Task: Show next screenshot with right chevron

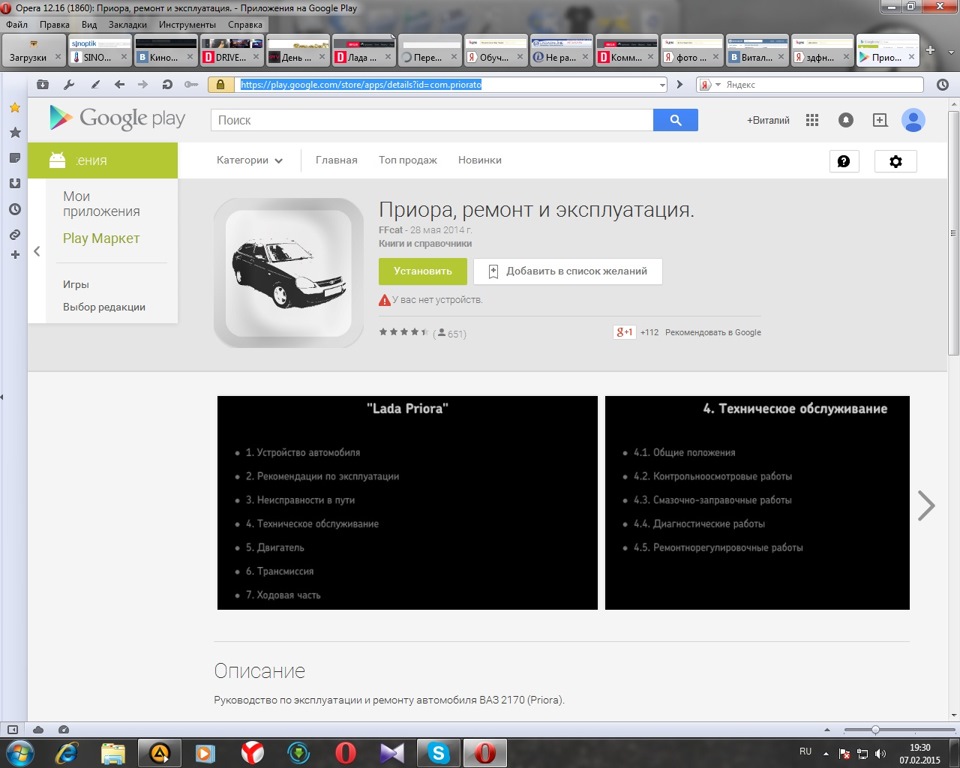Action: pyautogui.click(x=926, y=505)
